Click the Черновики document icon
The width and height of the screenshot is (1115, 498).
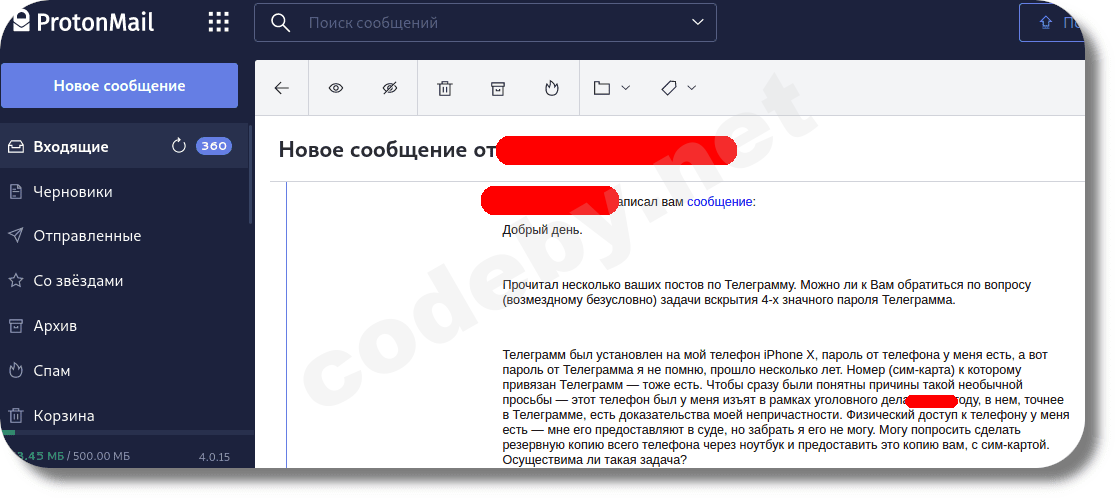point(16,191)
